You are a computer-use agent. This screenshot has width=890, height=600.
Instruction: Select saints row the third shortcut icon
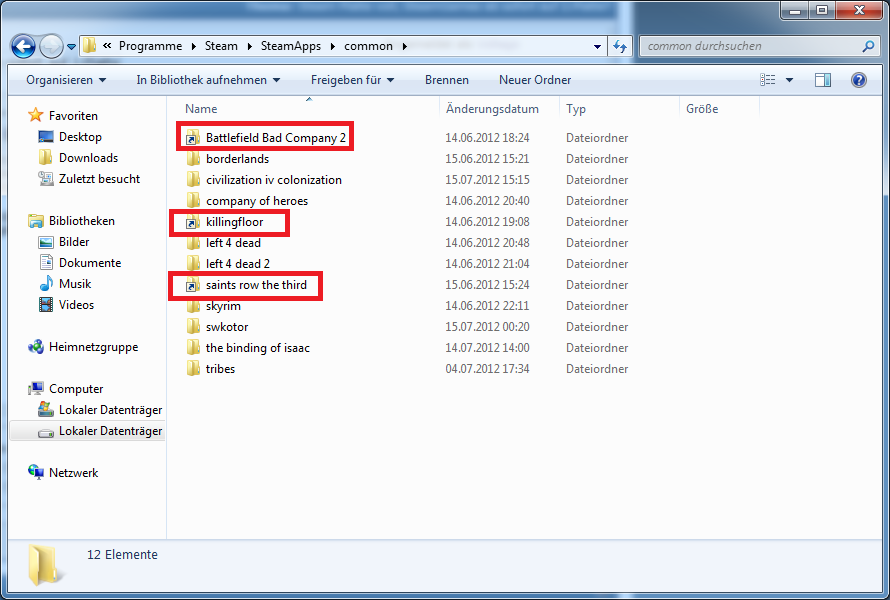tap(193, 284)
